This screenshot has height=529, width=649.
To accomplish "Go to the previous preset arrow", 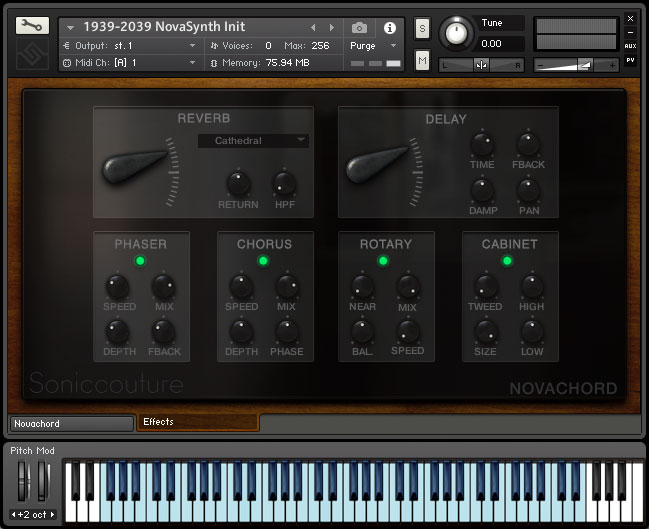I will (x=312, y=28).
